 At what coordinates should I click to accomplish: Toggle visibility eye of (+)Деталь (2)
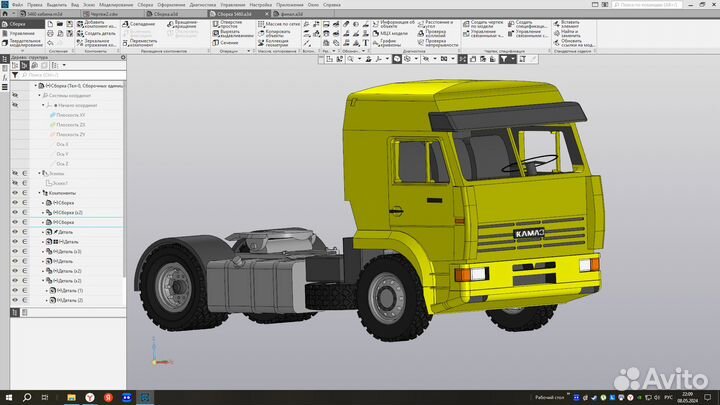15,300
